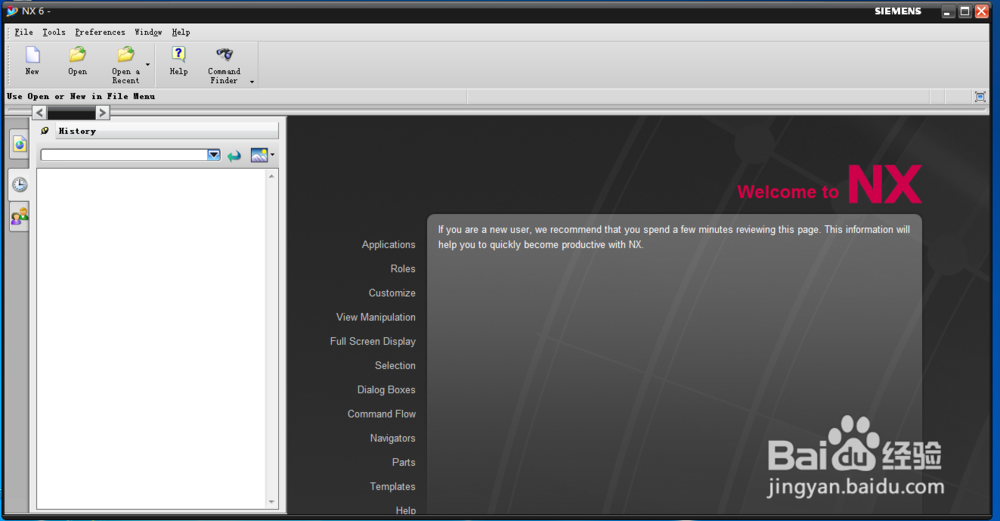Open the Window menu
The height and width of the screenshot is (521, 1000).
pyautogui.click(x=148, y=32)
